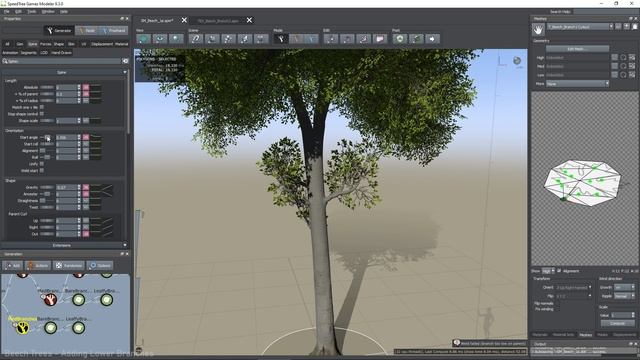640x360 pixels.
Task: Click the navigation gizmo sphere in viewport
Action: (x=517, y=61)
